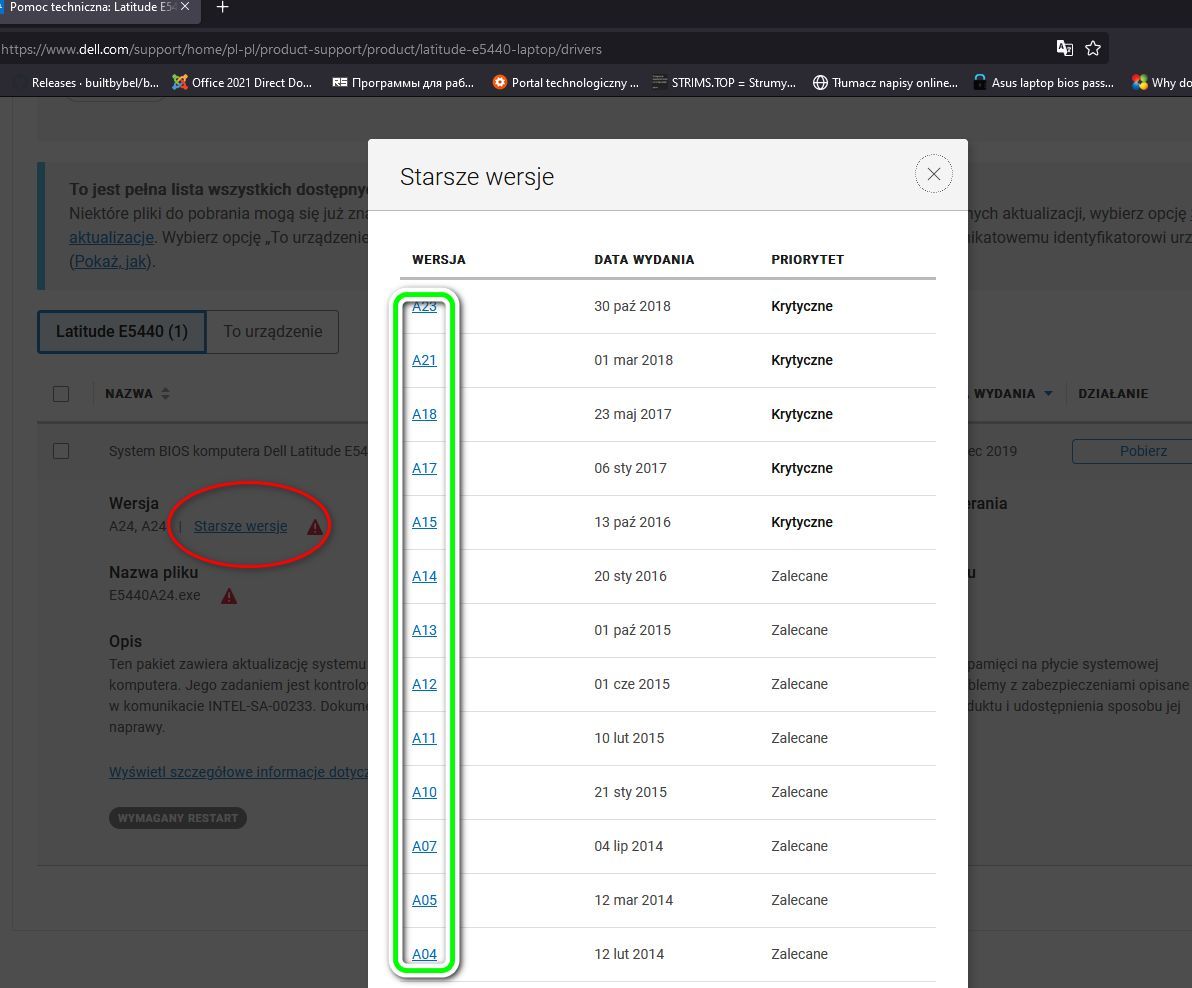Image resolution: width=1192 pixels, height=988 pixels.
Task: Open Releases builtbybel bookmark
Action: click(87, 83)
